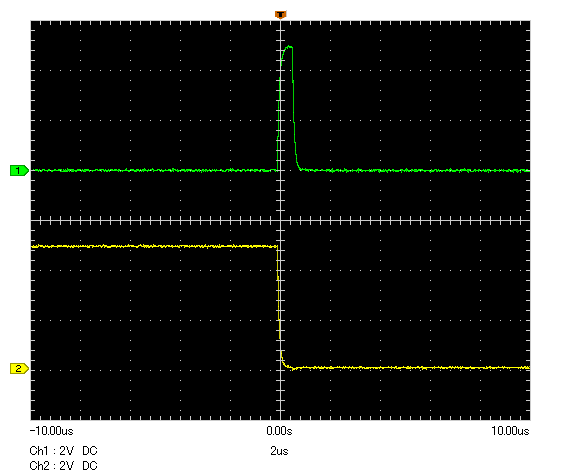Viewport: 561px width, 476px height.
Task: Click the center crosshair of the graticule
Action: [280, 220]
